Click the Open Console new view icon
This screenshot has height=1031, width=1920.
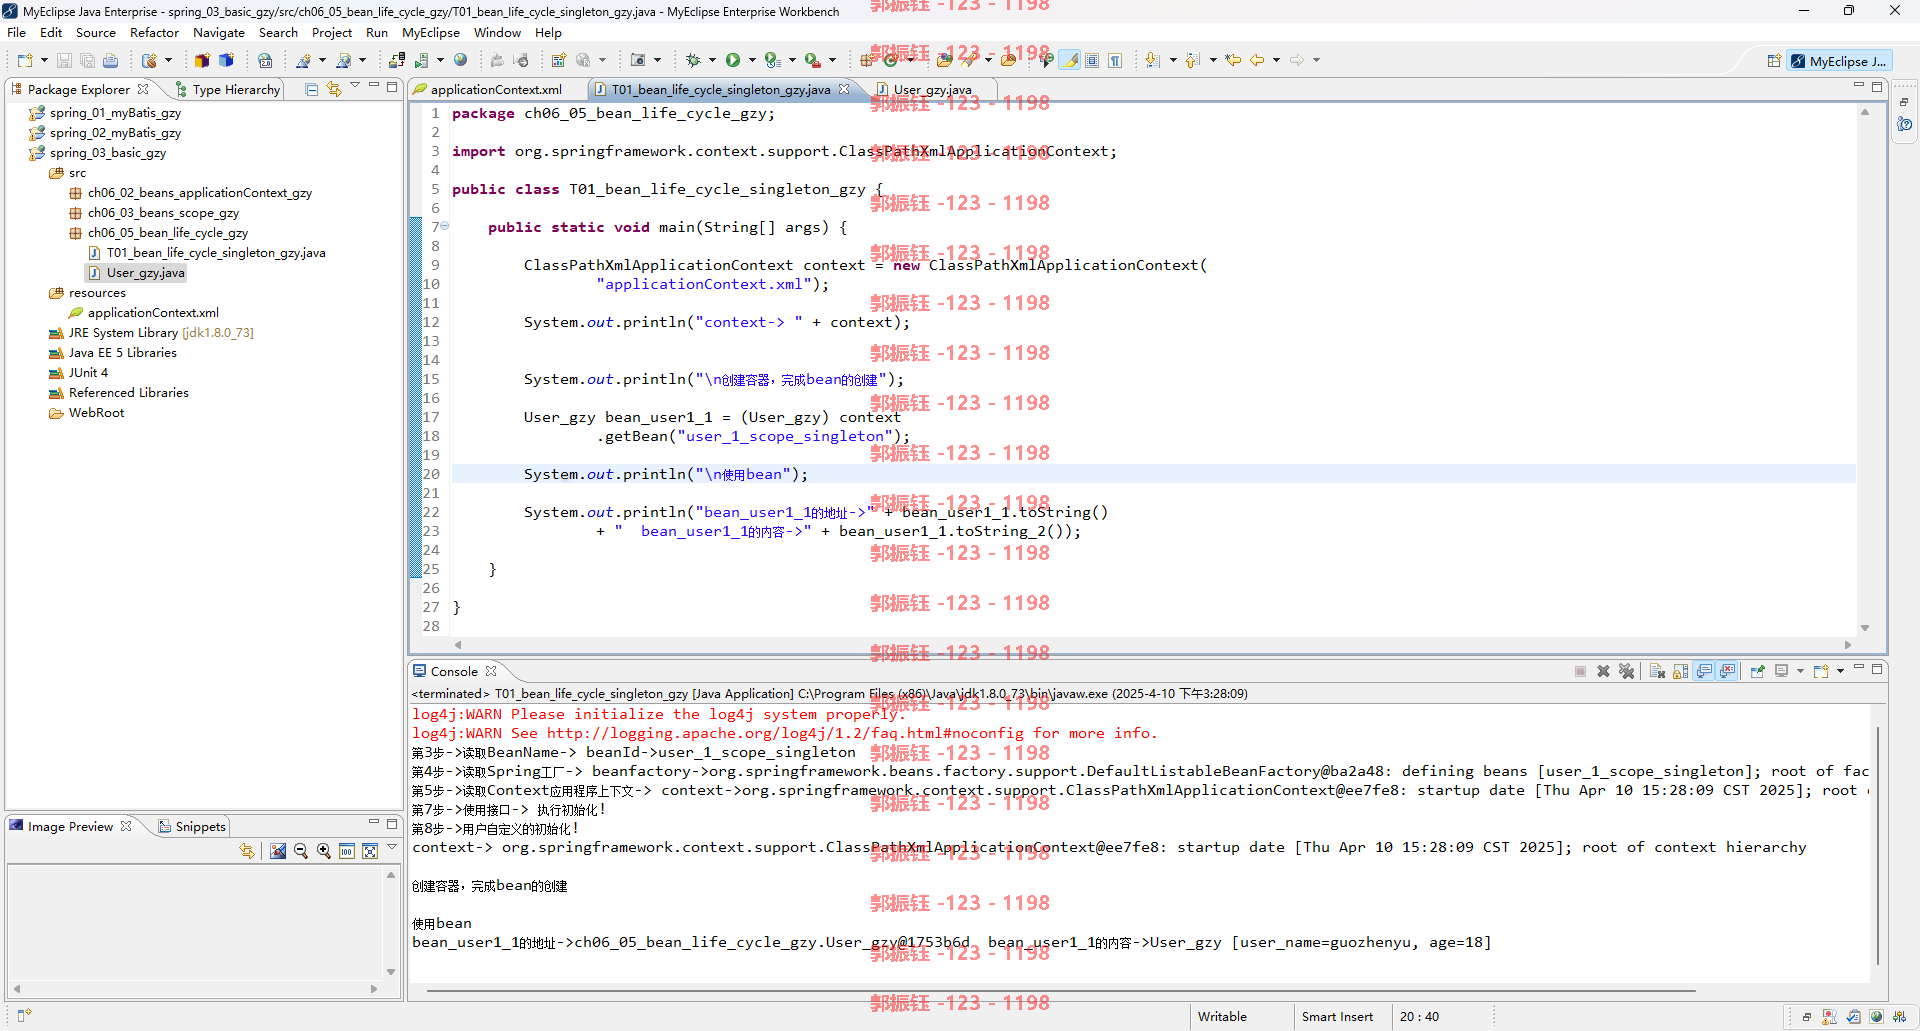click(1821, 671)
